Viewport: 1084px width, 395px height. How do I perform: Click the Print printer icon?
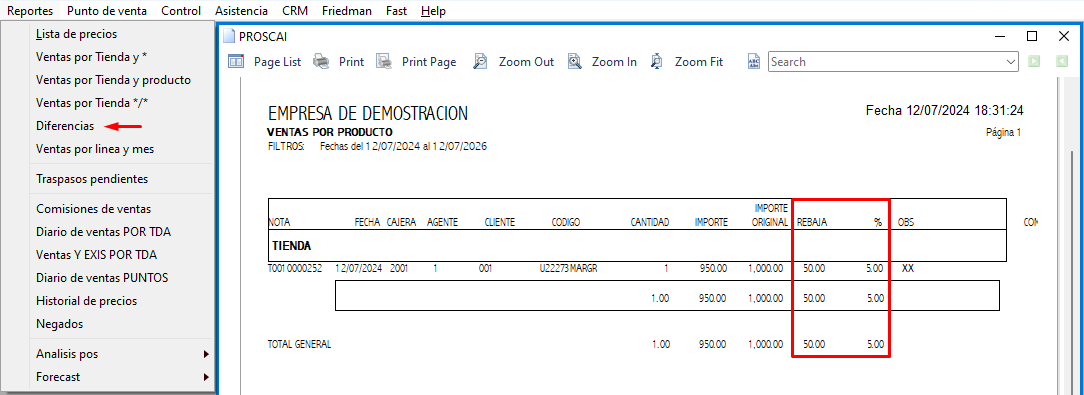pyautogui.click(x=321, y=62)
